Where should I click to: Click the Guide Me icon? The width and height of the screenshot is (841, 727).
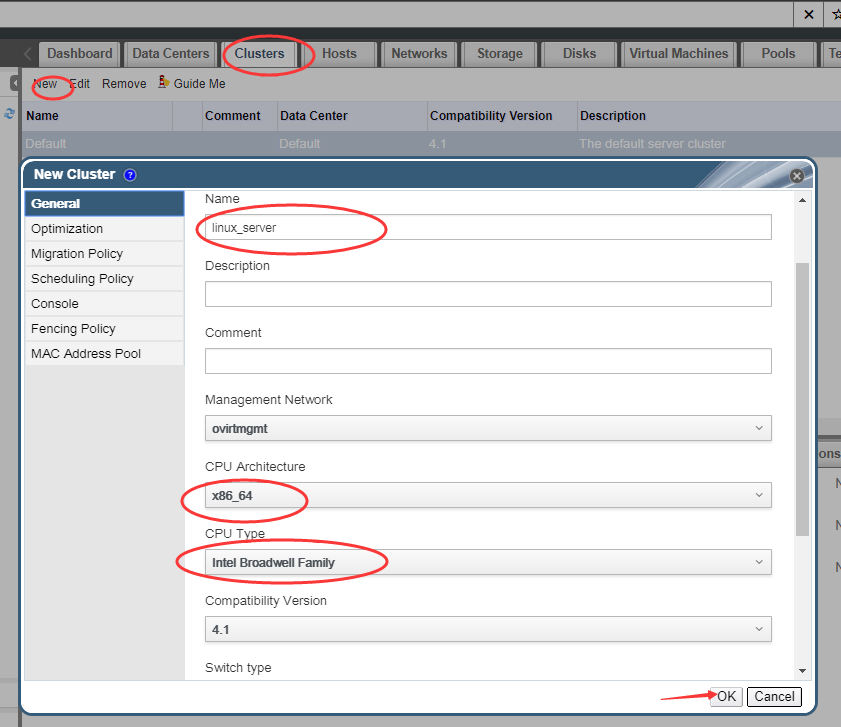pyautogui.click(x=164, y=82)
